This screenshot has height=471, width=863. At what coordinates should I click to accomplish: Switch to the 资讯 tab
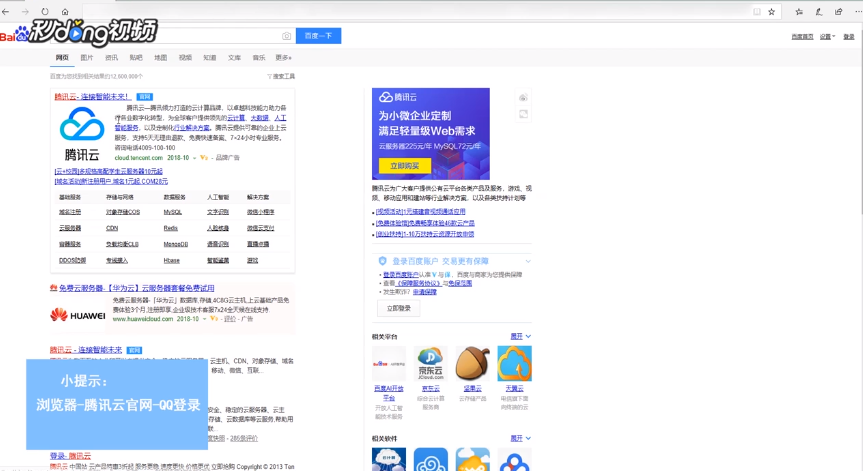coord(112,57)
